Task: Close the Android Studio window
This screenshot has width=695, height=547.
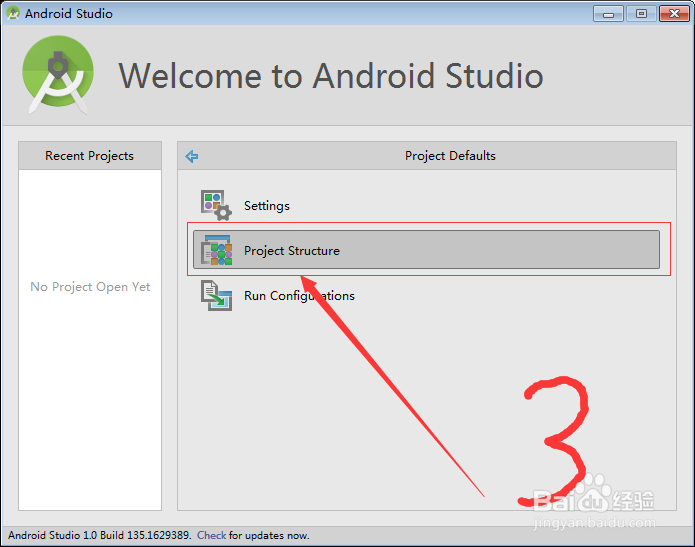Action: 674,14
